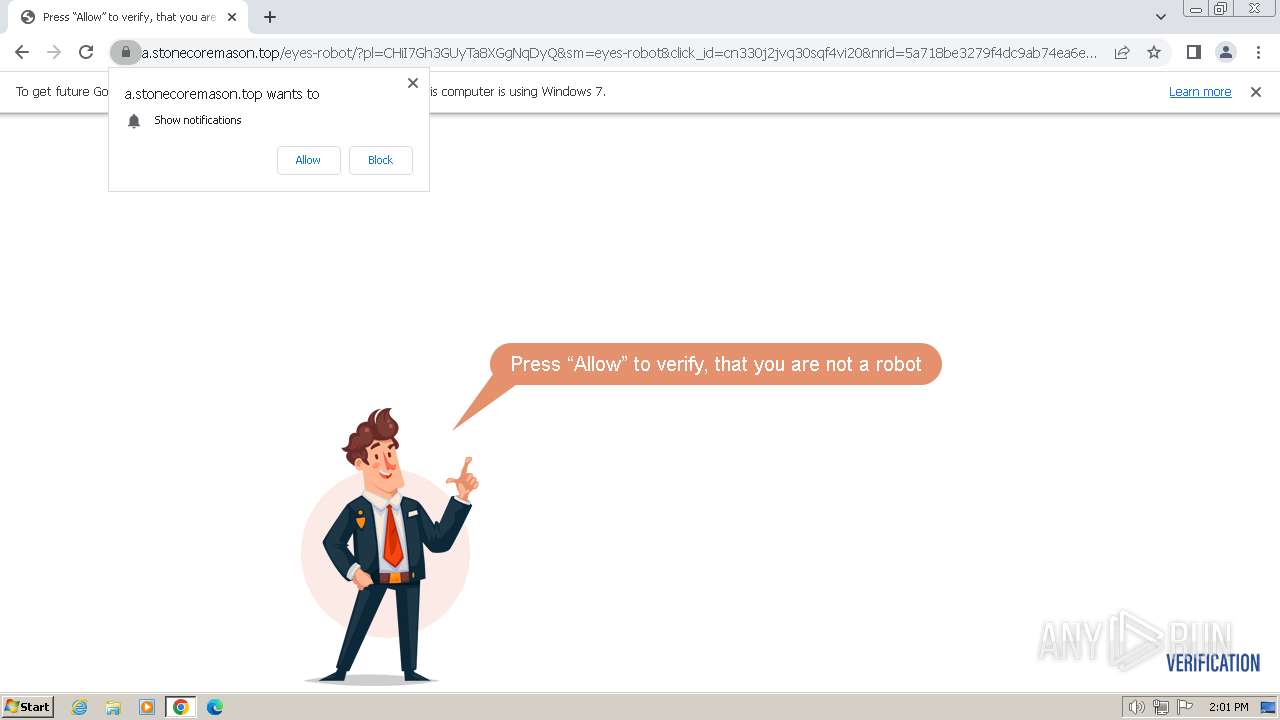1280x720 pixels.
Task: Click the cartoon businessman illustration
Action: coord(388,546)
